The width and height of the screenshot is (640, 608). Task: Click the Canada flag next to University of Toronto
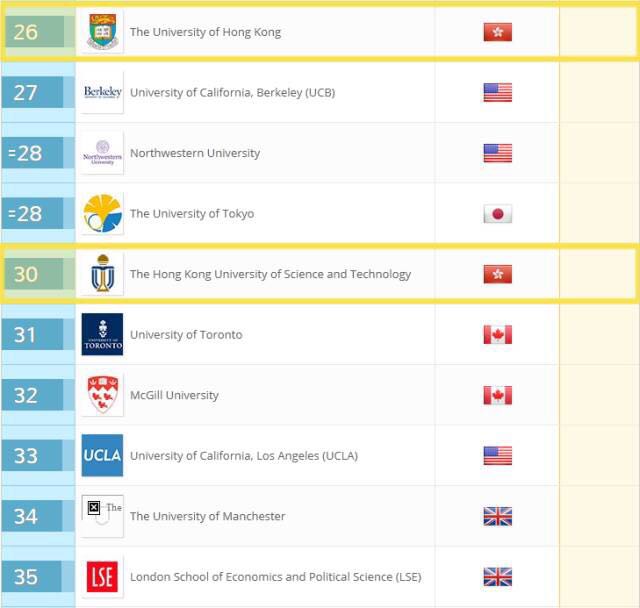[497, 335]
